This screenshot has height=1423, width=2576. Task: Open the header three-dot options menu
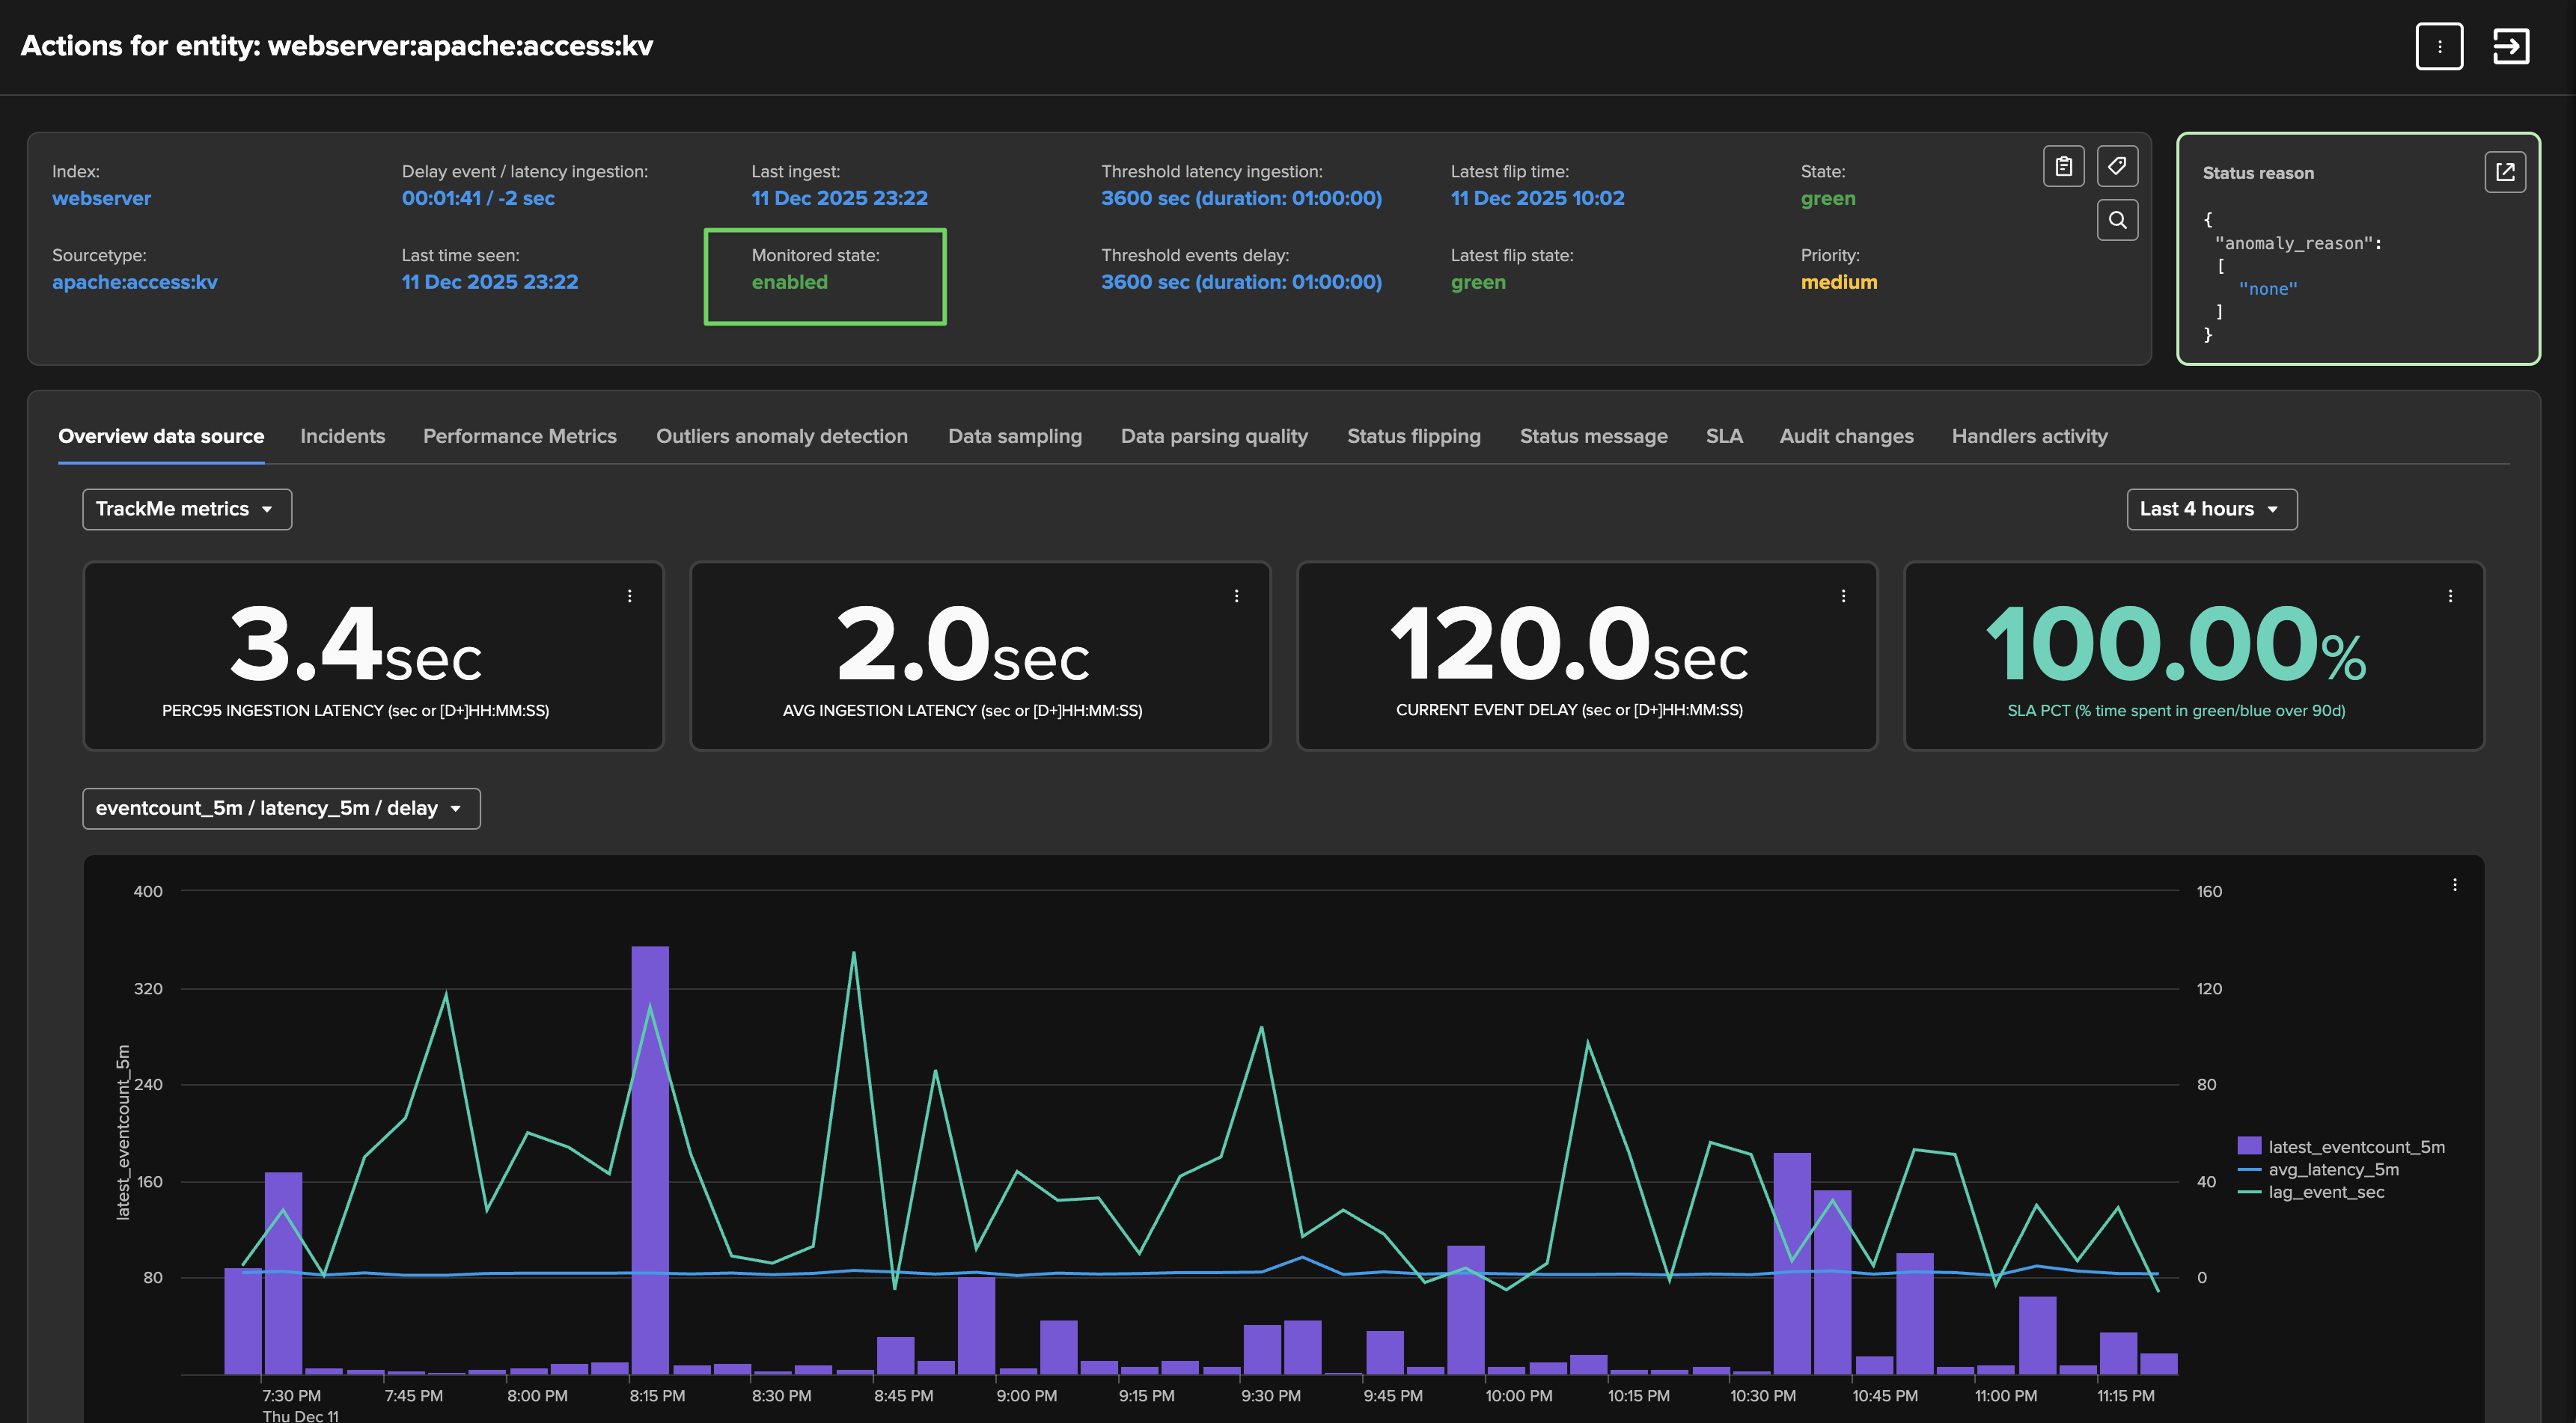click(x=2438, y=47)
